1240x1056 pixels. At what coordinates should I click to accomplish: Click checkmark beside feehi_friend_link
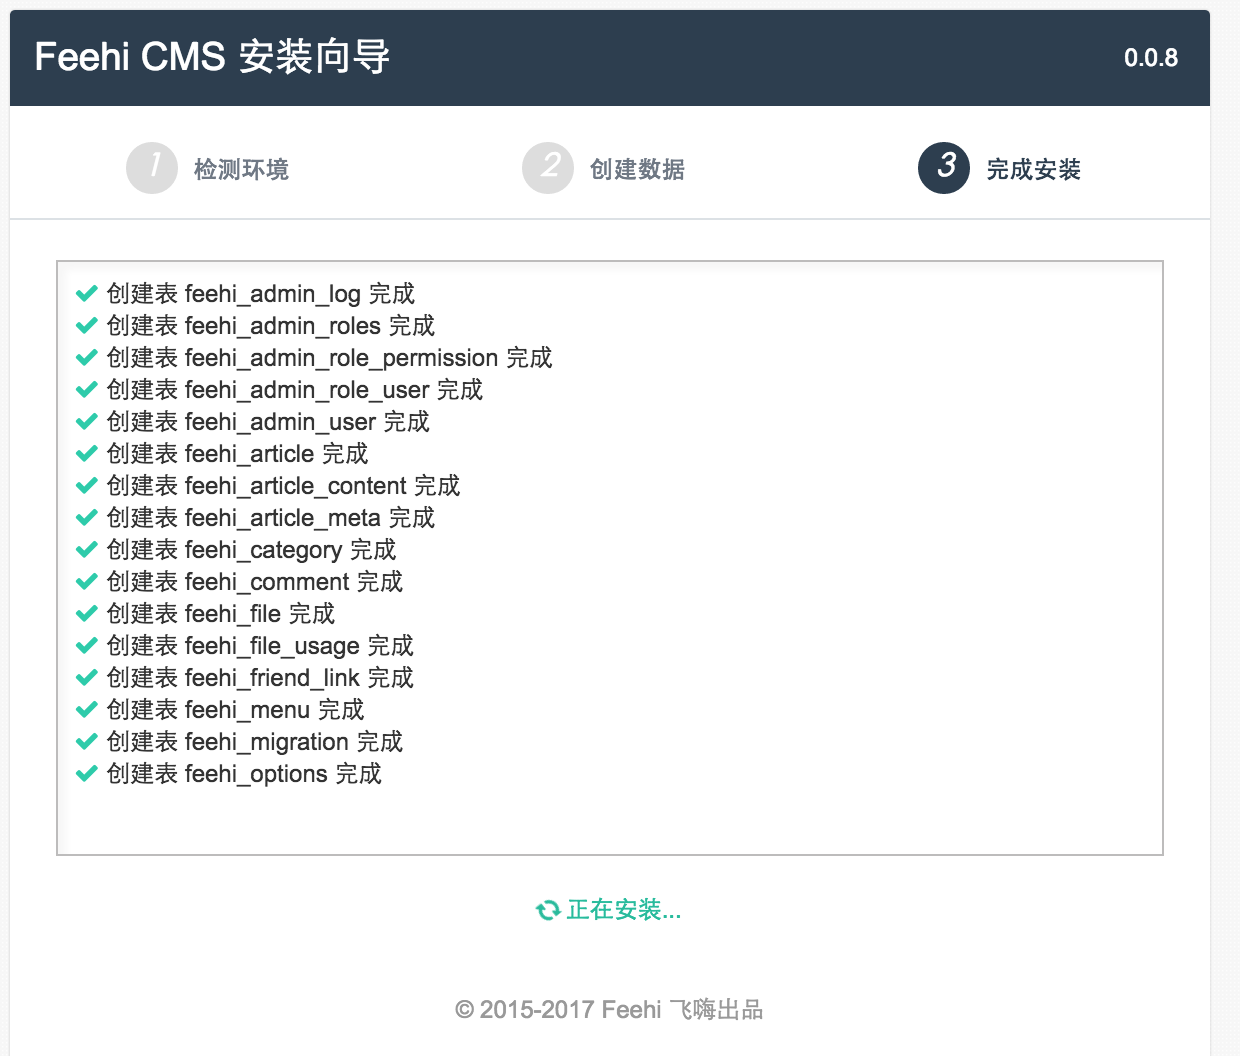coord(87,678)
